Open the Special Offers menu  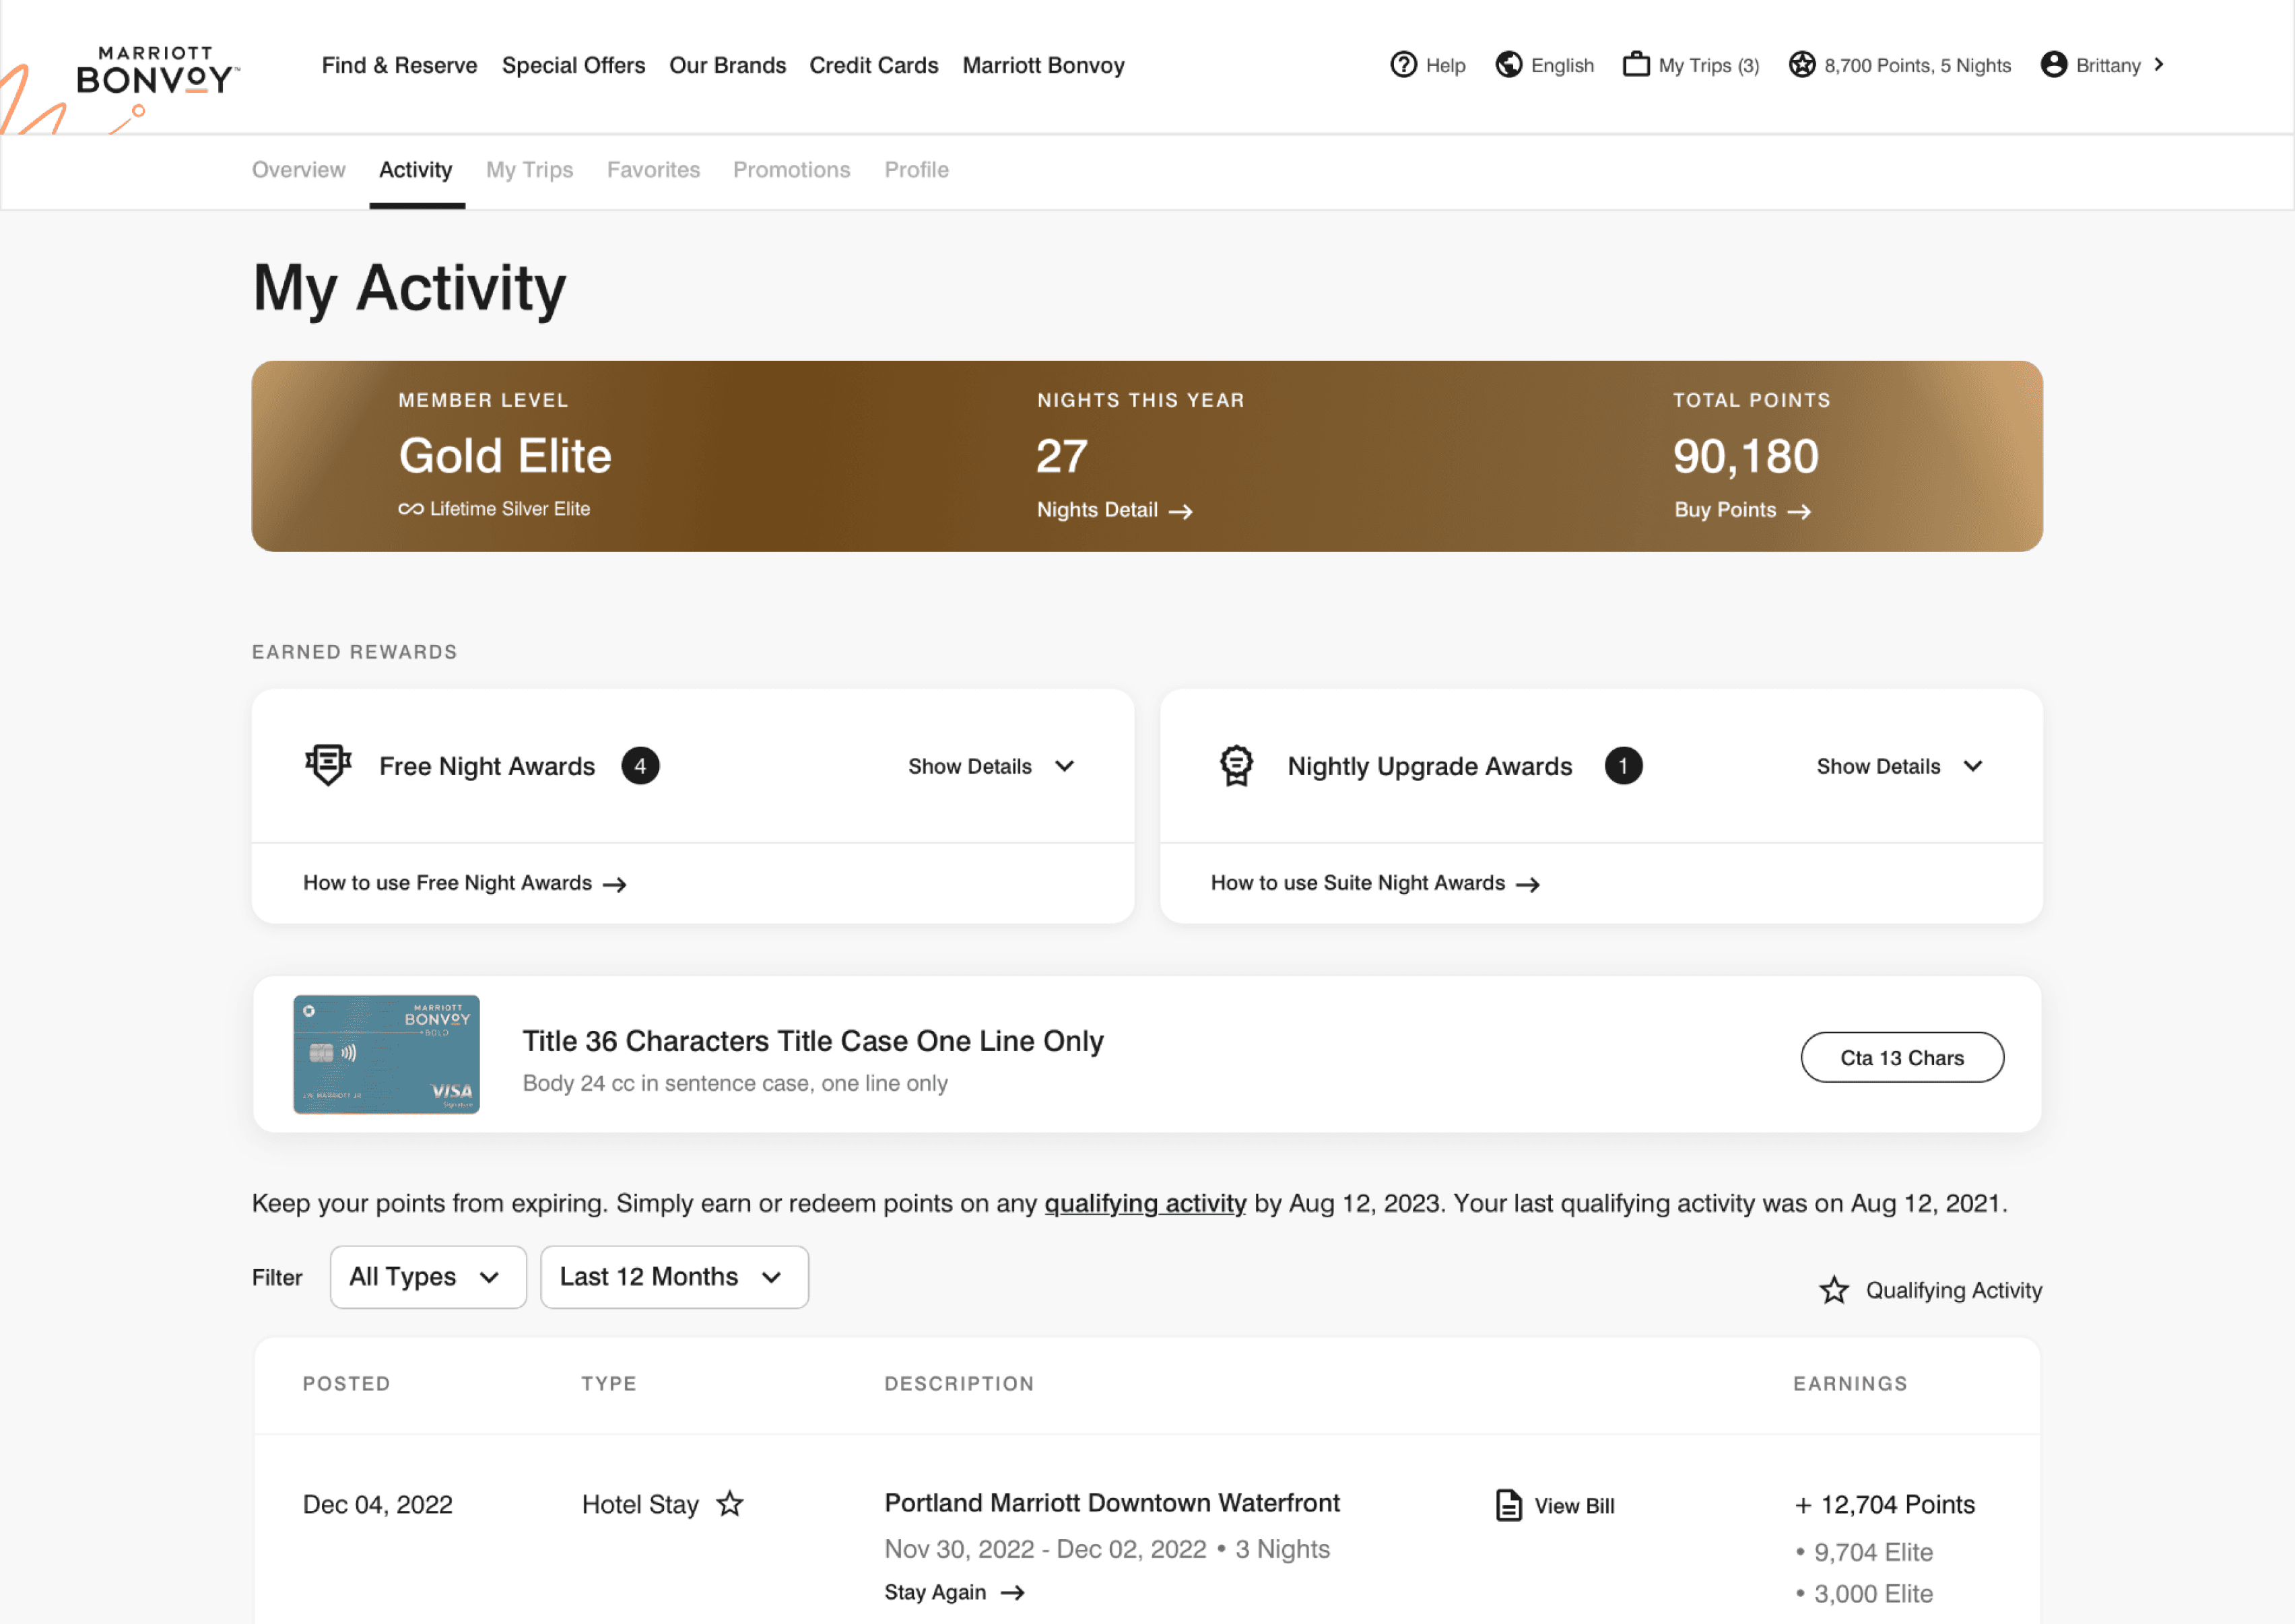573,65
